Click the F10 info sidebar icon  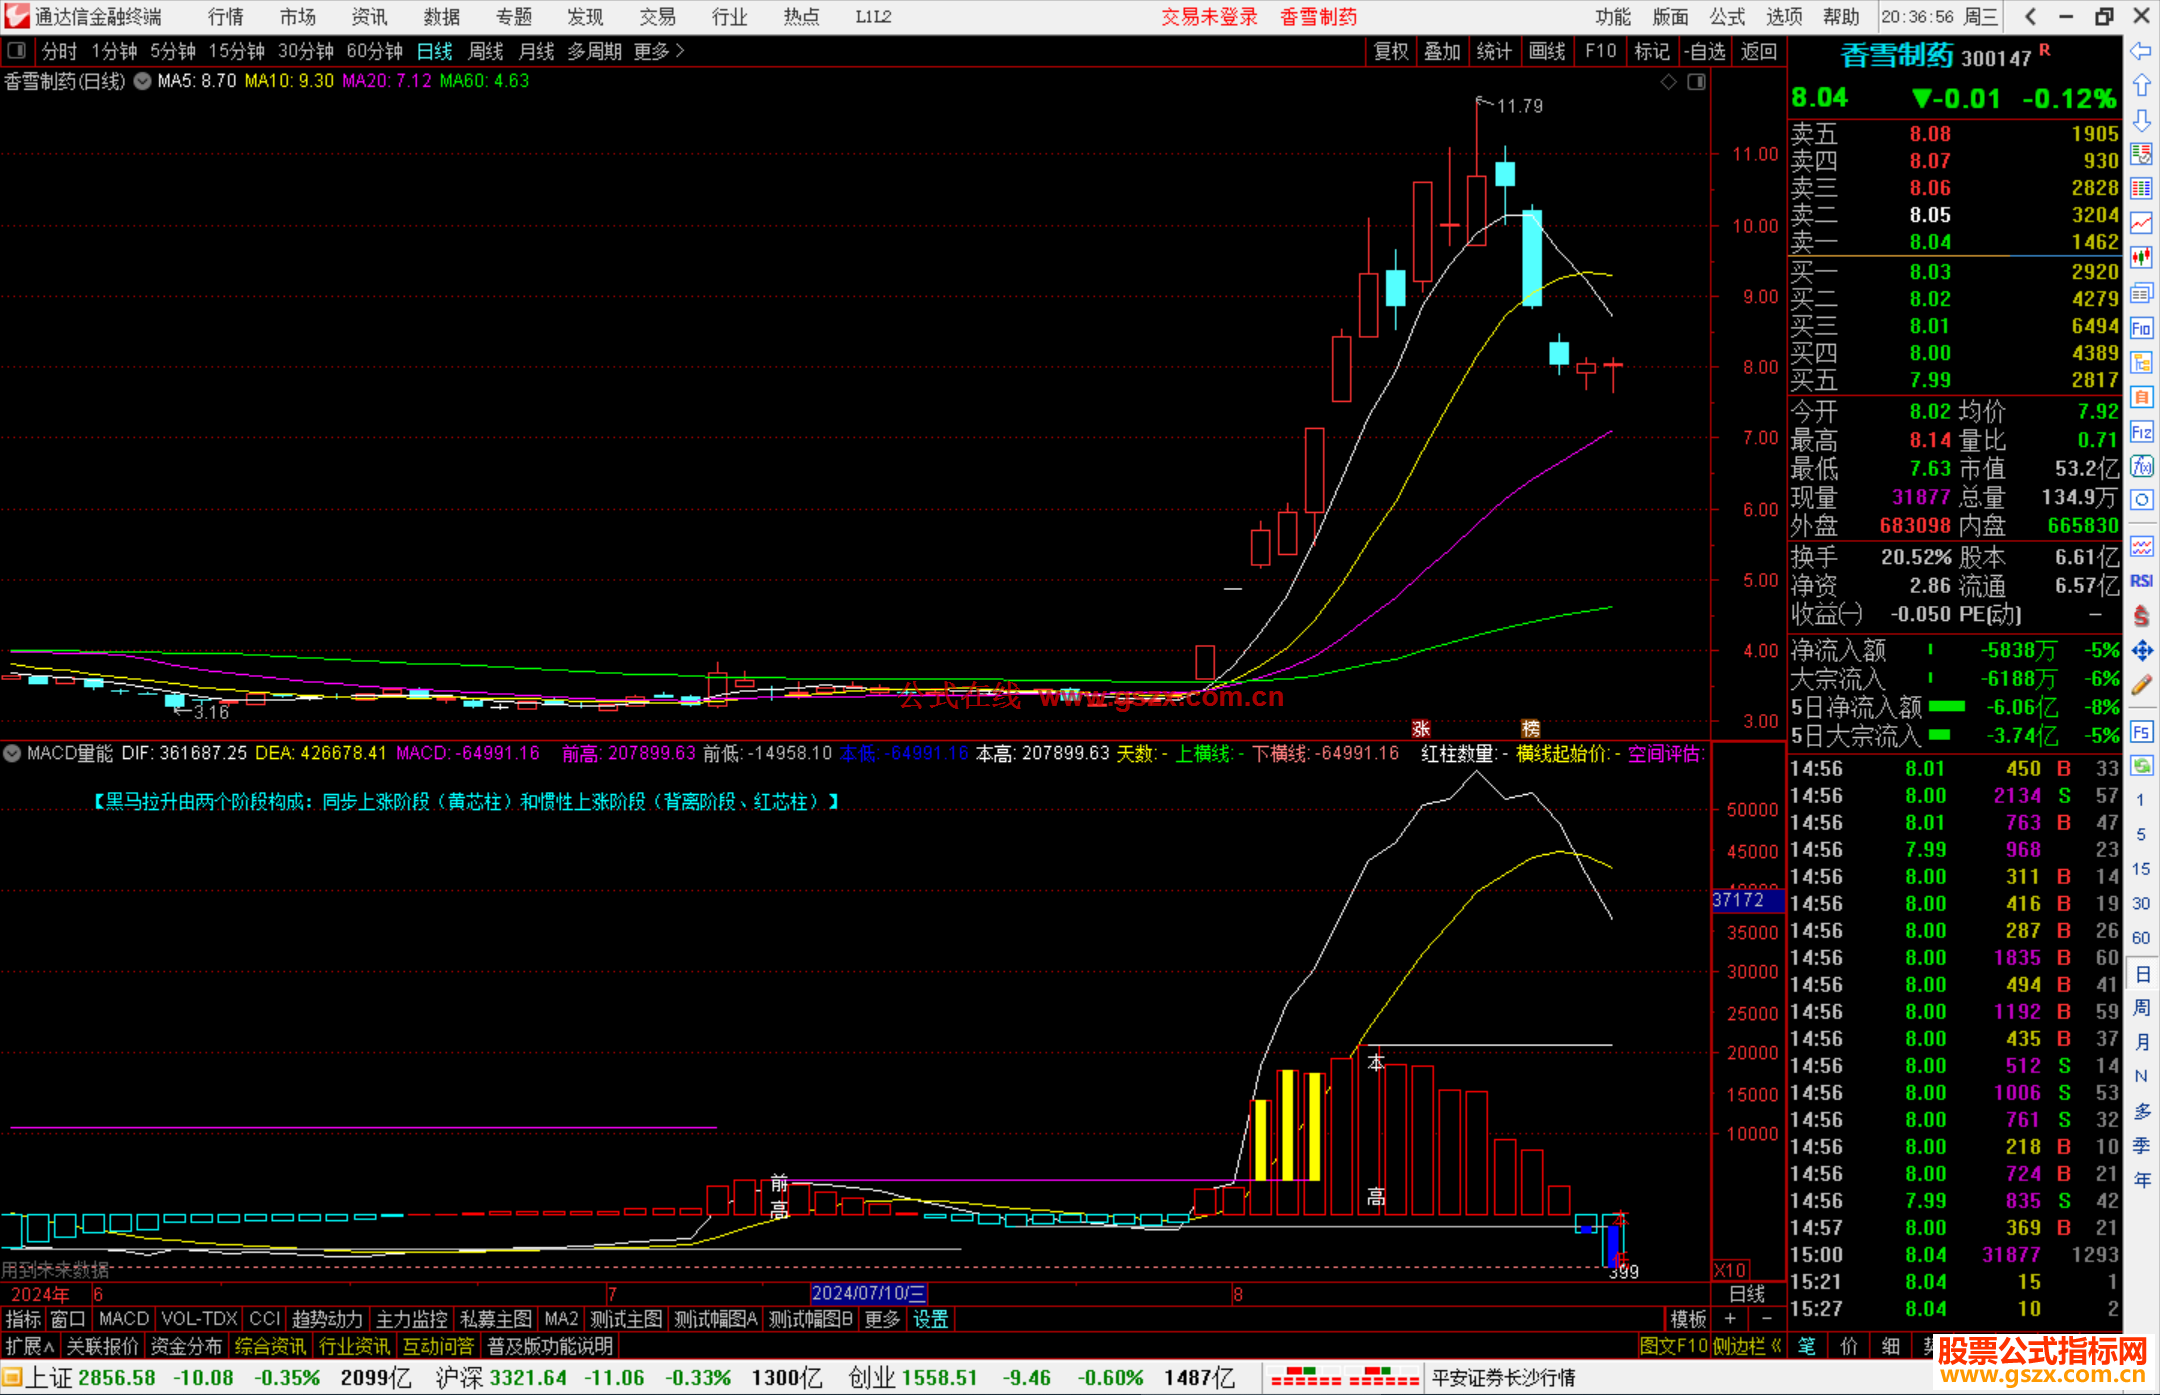pos(2141,328)
